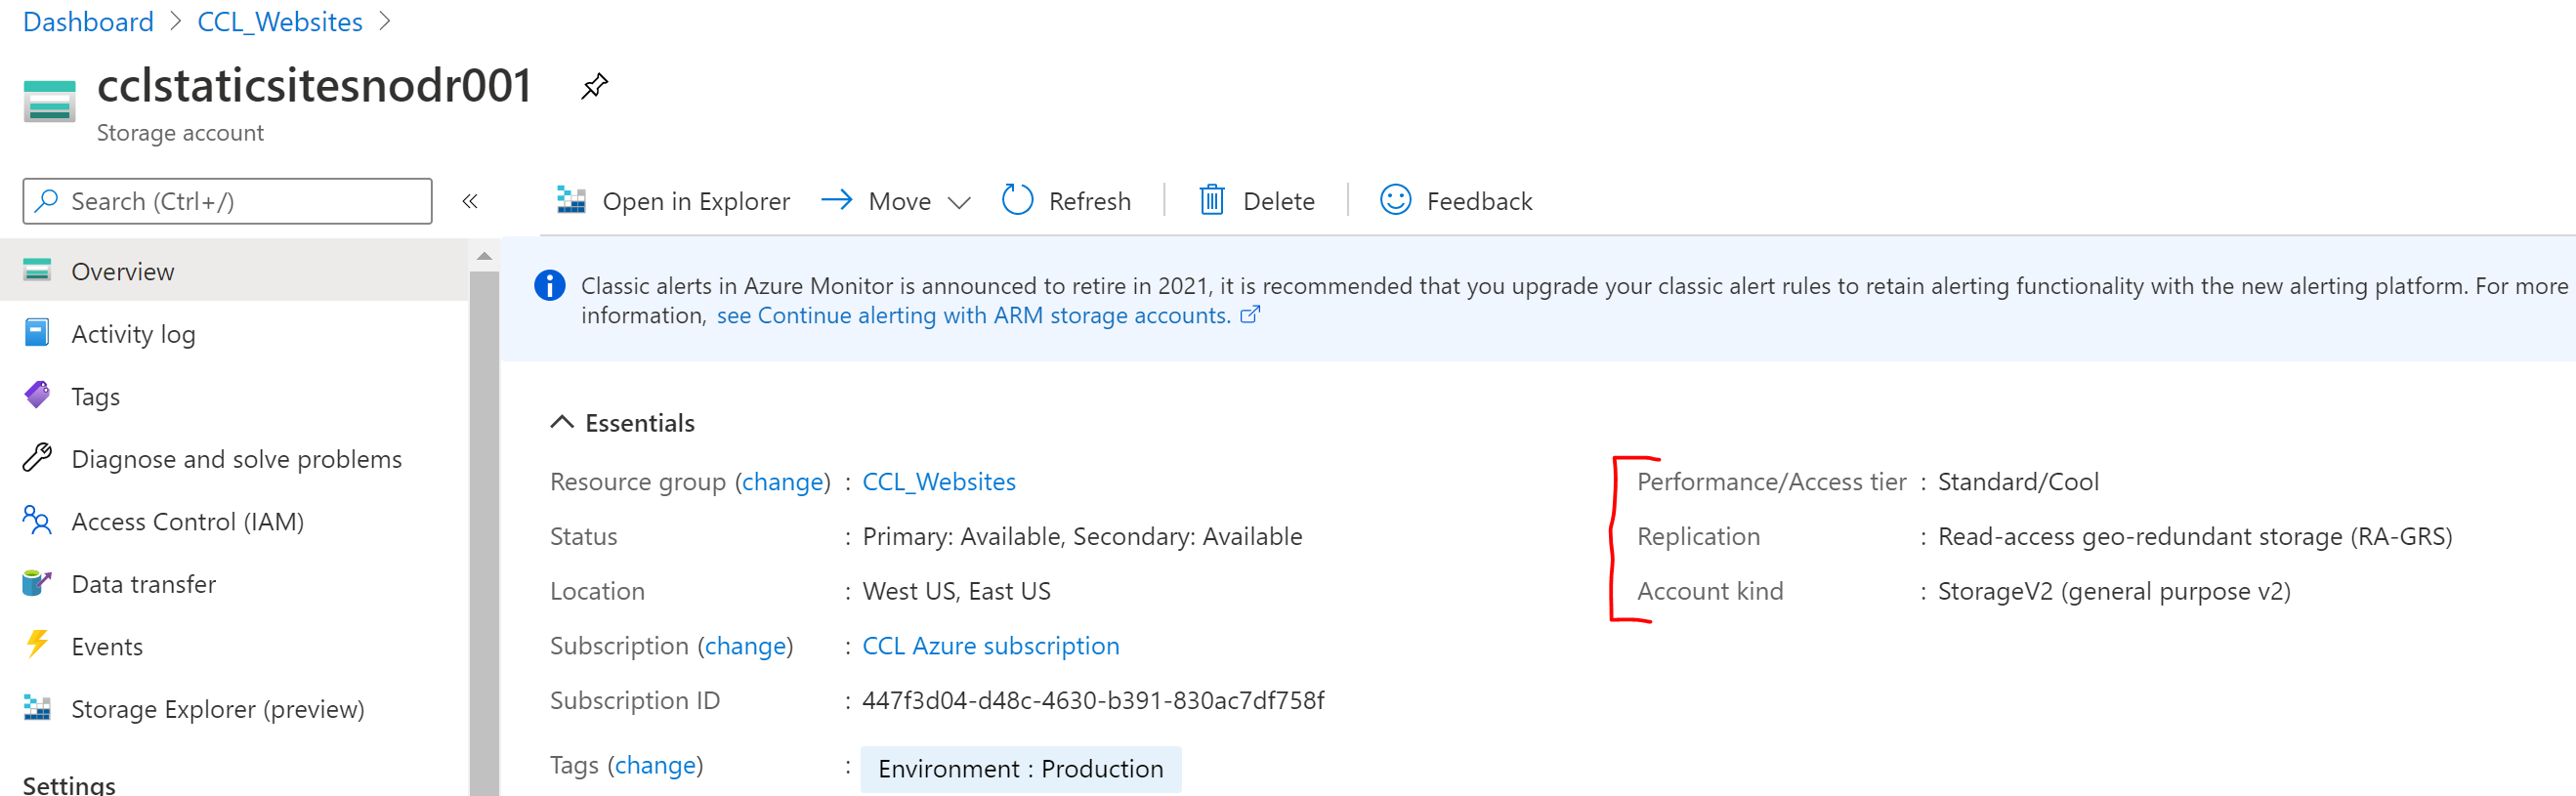Select the Data transfer menu item
Viewport: 2576px width, 796px height.
pyautogui.click(x=143, y=584)
